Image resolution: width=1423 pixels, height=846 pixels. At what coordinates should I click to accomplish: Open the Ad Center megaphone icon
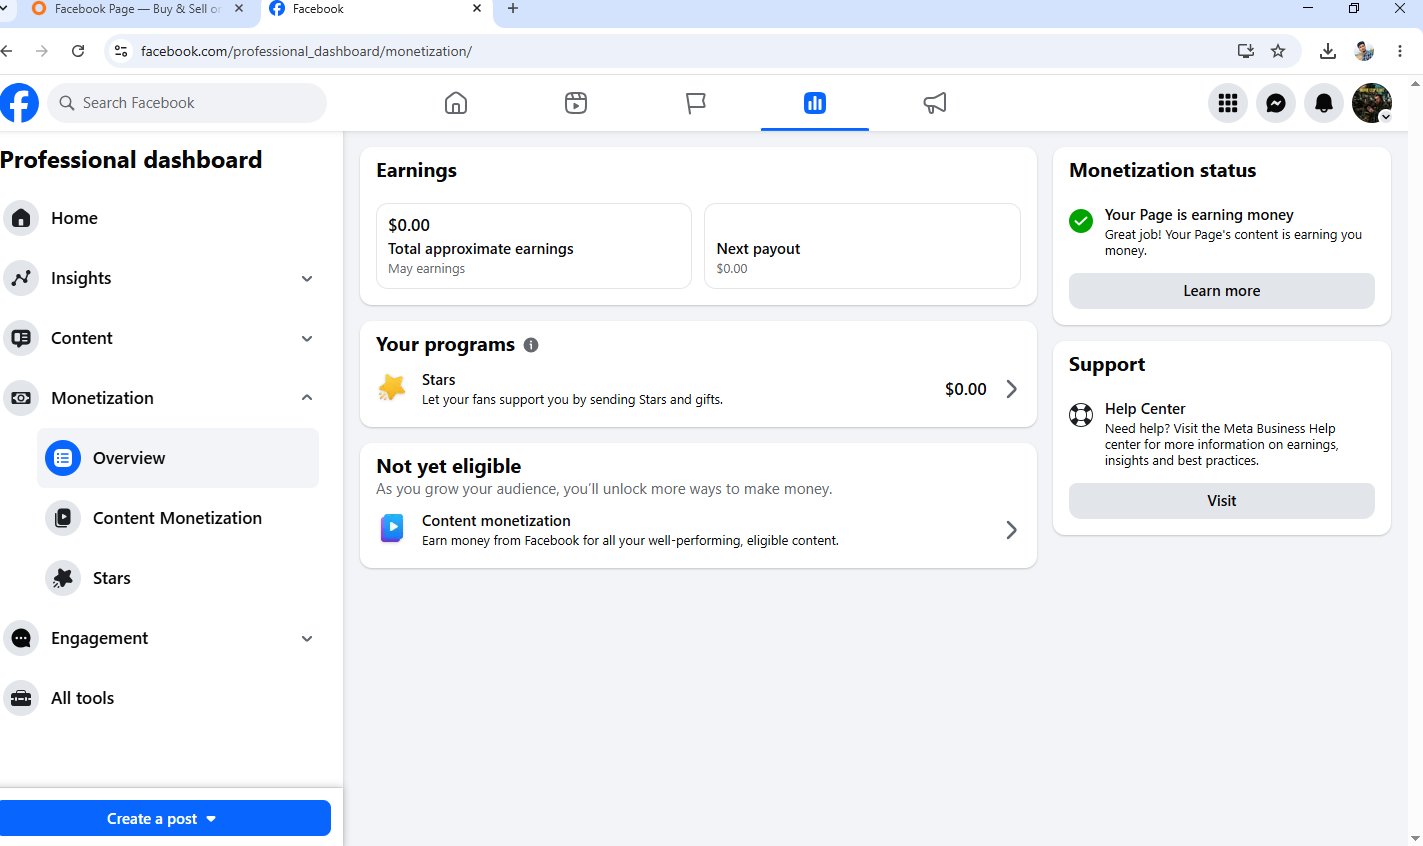(x=935, y=103)
